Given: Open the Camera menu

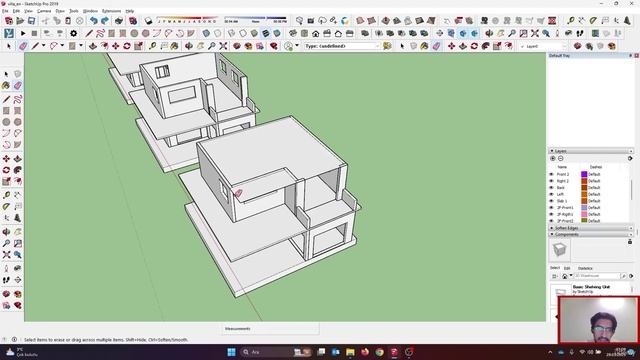Looking at the screenshot, I should point(44,11).
